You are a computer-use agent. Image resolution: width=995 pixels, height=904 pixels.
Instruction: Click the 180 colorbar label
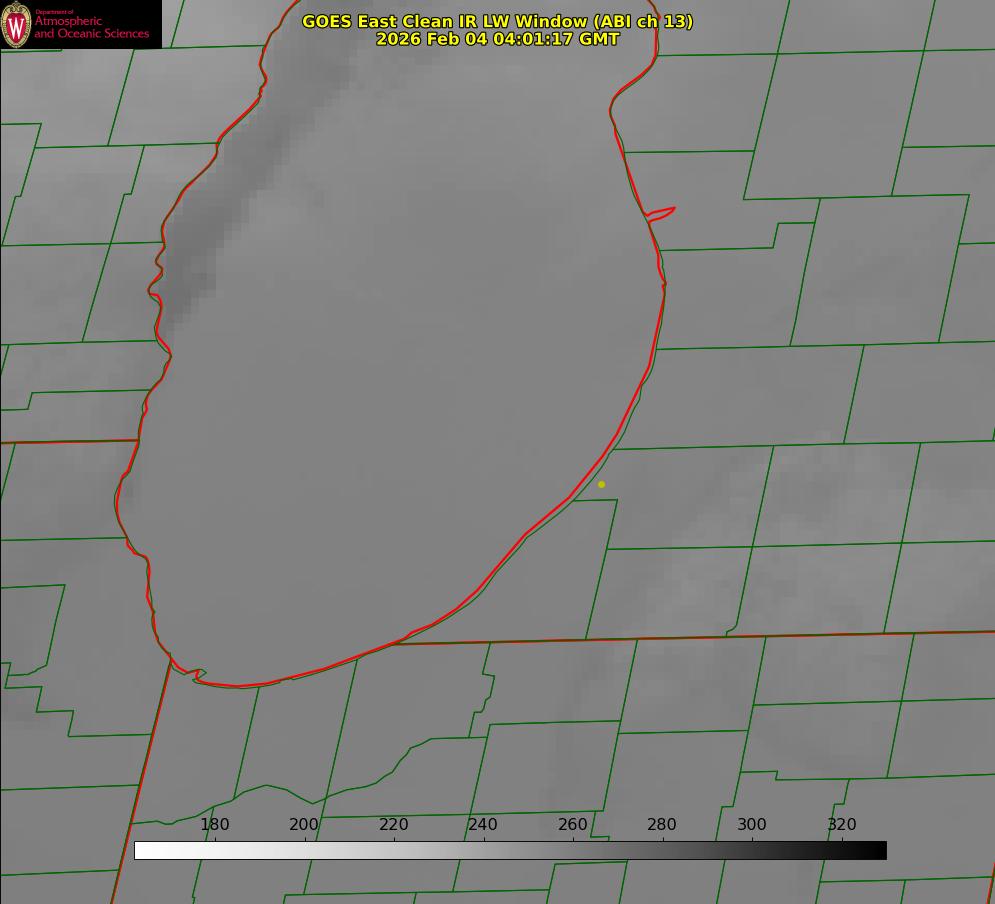click(x=214, y=824)
